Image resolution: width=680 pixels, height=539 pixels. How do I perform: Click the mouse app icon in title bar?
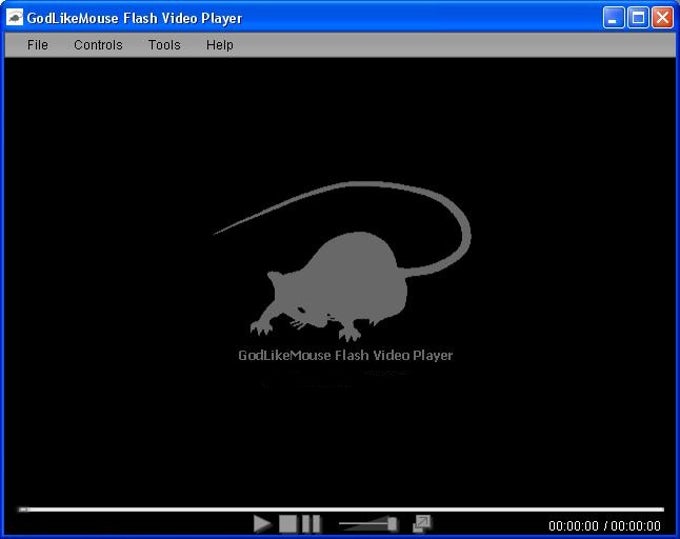point(14,18)
